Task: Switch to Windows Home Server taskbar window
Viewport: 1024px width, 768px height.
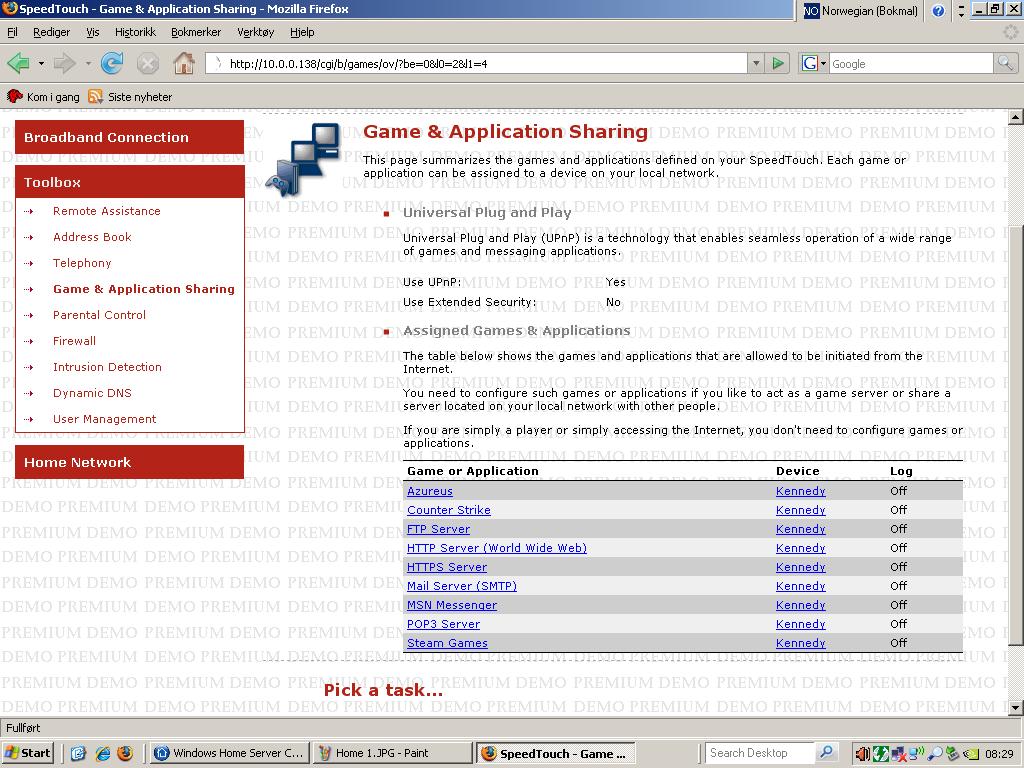Action: 229,753
